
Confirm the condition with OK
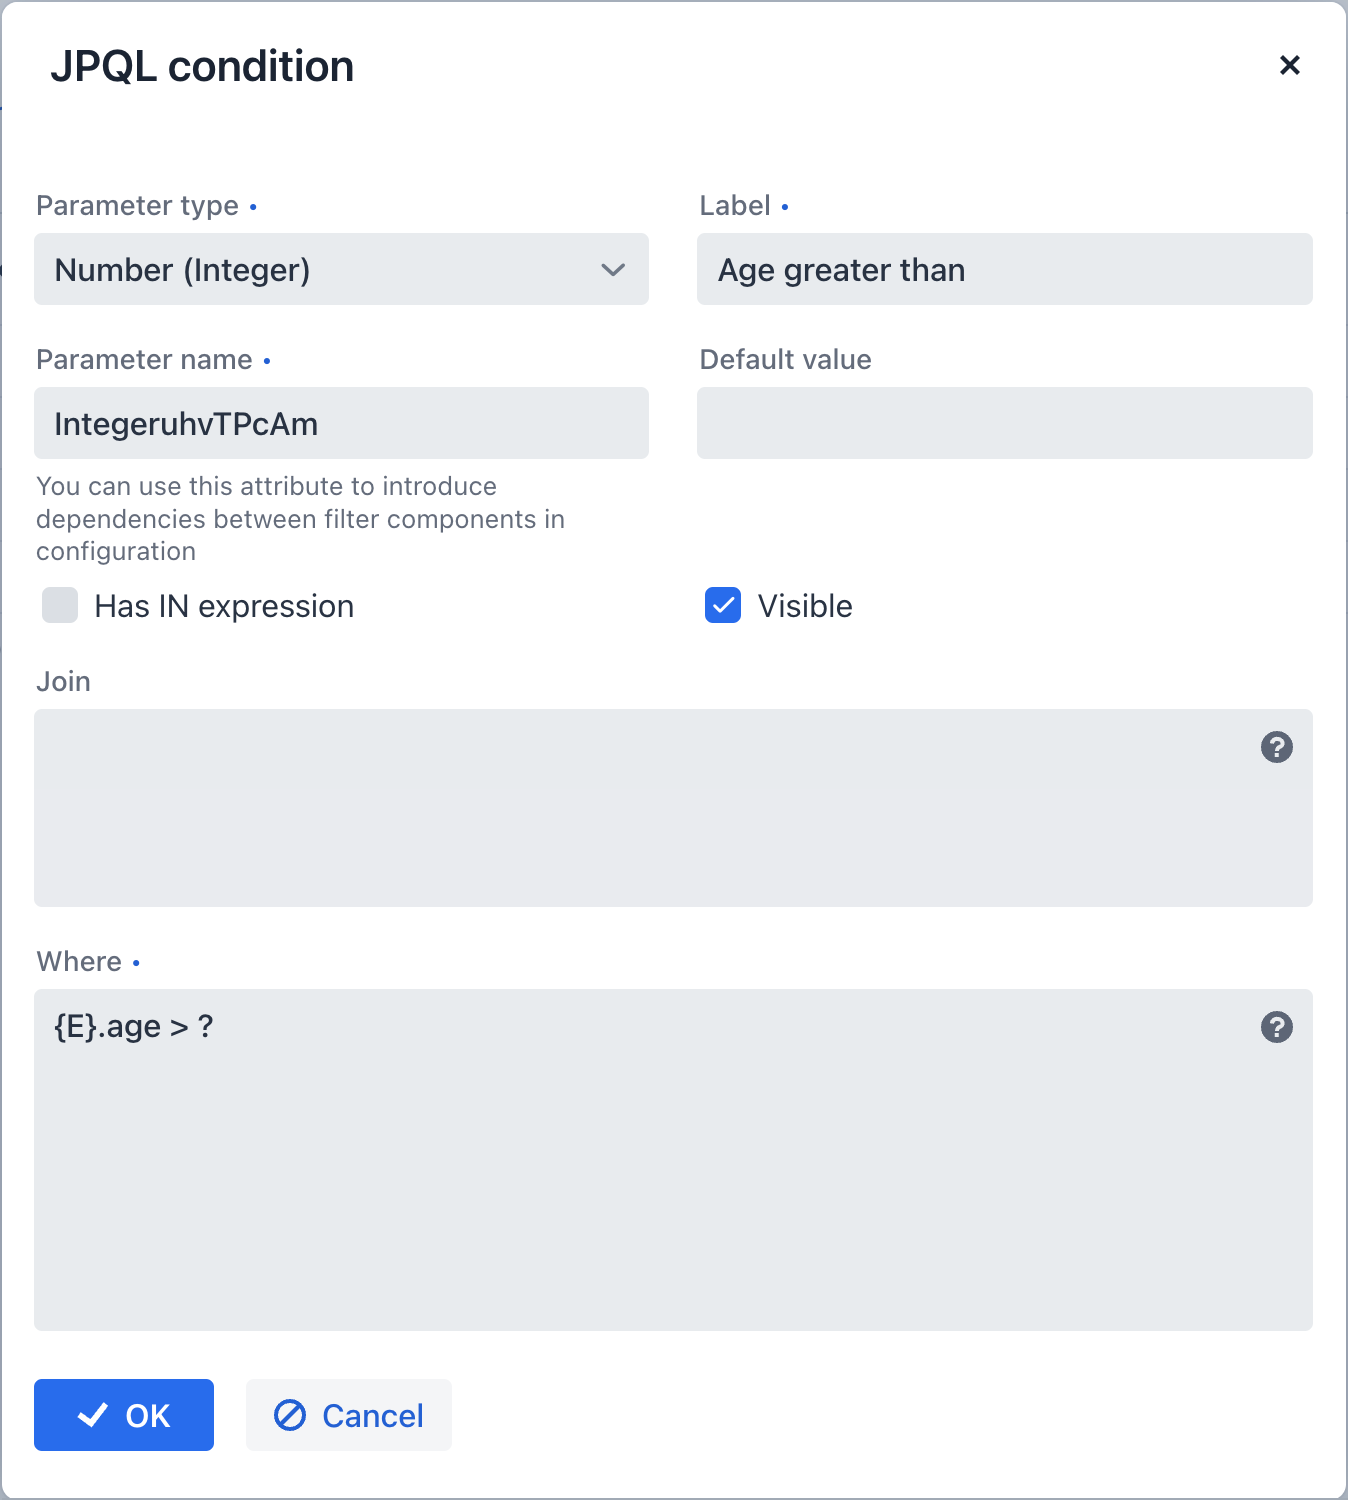(123, 1415)
